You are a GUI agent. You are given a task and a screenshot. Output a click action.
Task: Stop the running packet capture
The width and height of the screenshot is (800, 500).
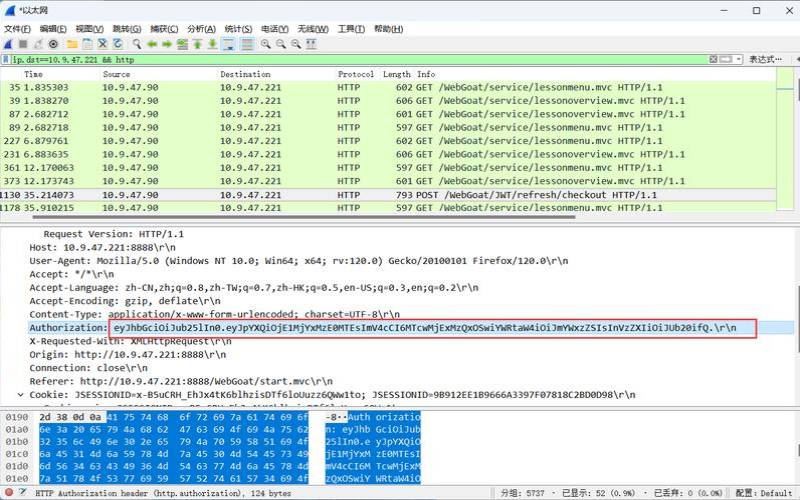(24, 44)
